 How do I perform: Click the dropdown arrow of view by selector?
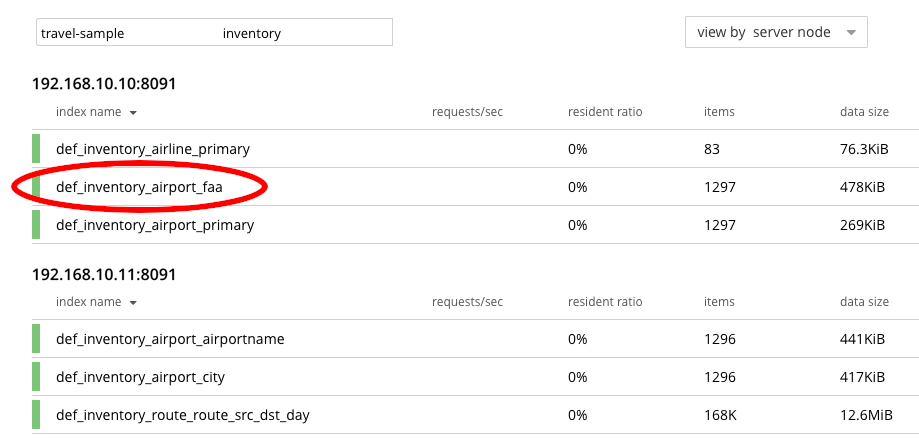coord(850,32)
